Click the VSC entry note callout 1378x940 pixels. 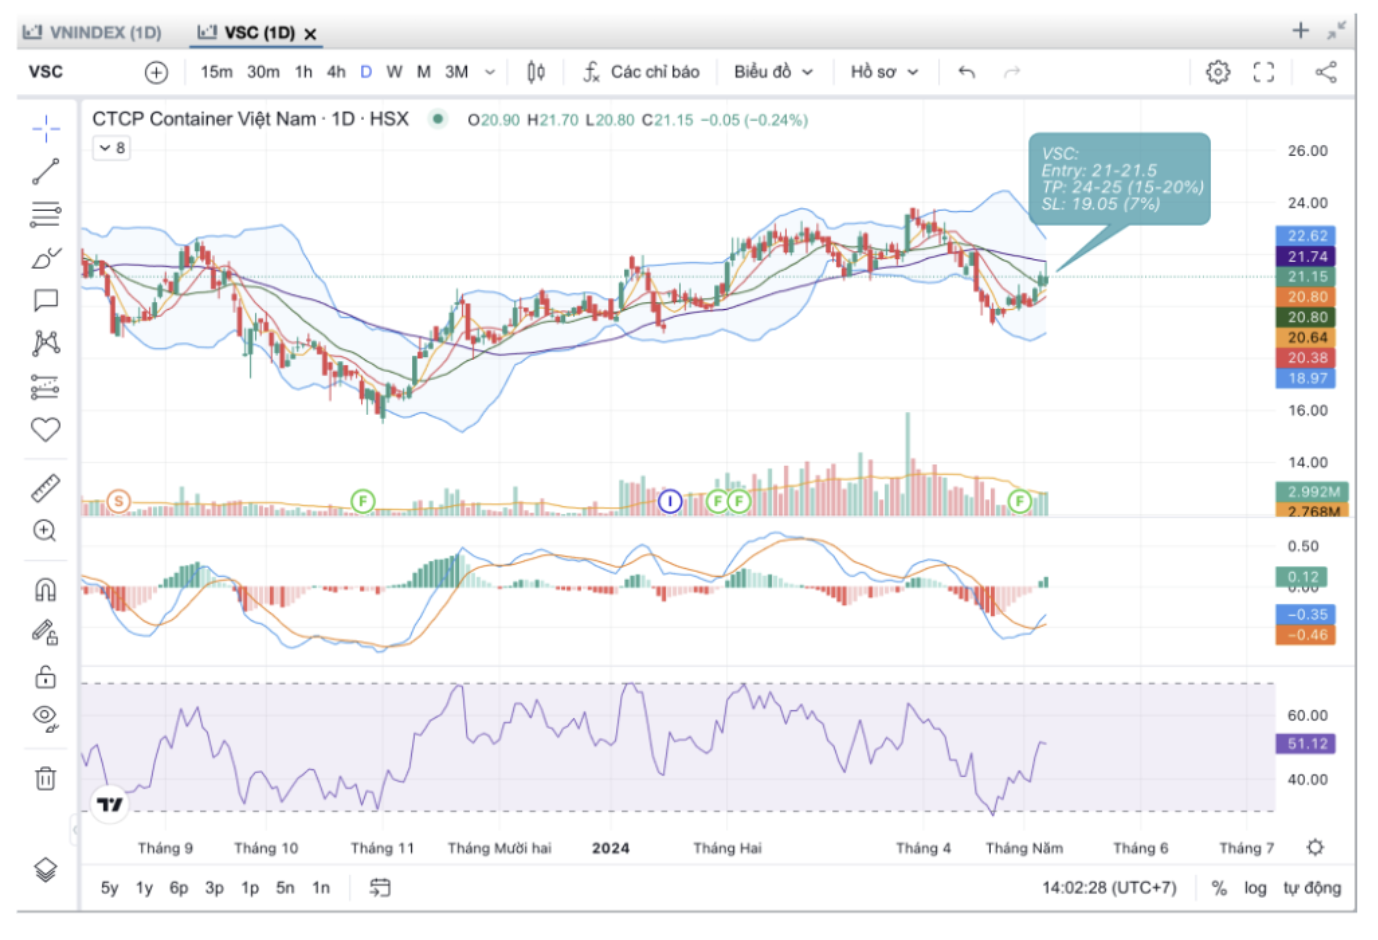(1119, 179)
